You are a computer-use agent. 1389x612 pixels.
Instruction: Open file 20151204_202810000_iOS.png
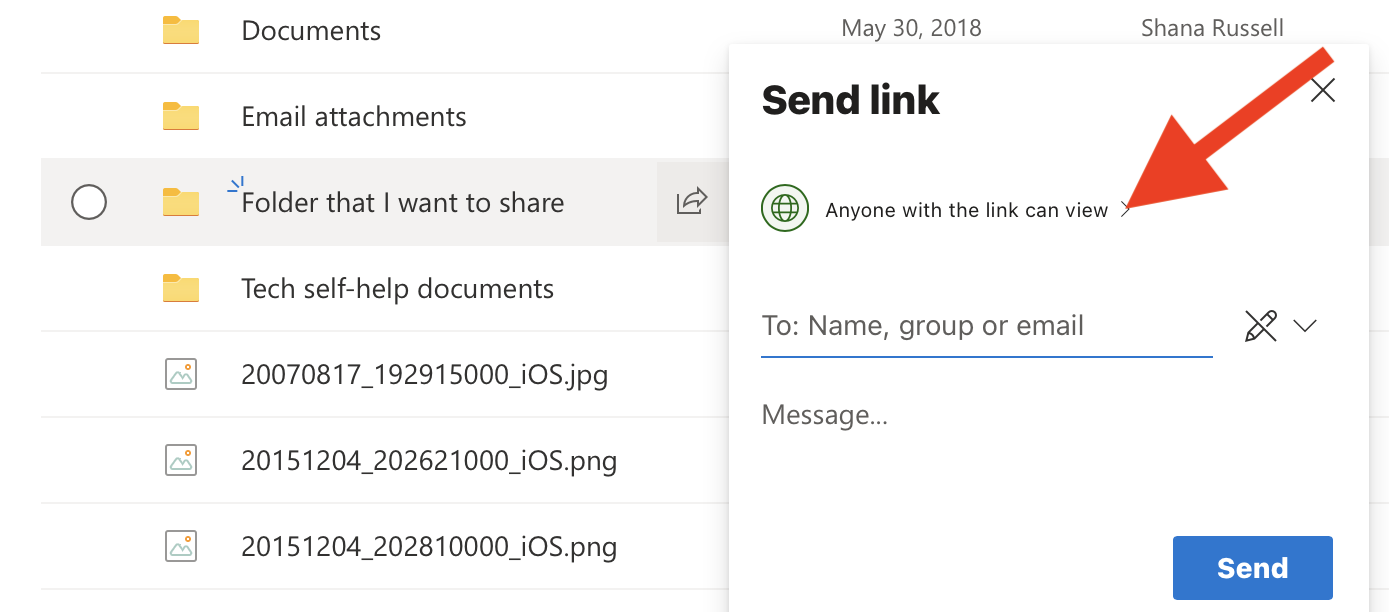pyautogui.click(x=429, y=547)
